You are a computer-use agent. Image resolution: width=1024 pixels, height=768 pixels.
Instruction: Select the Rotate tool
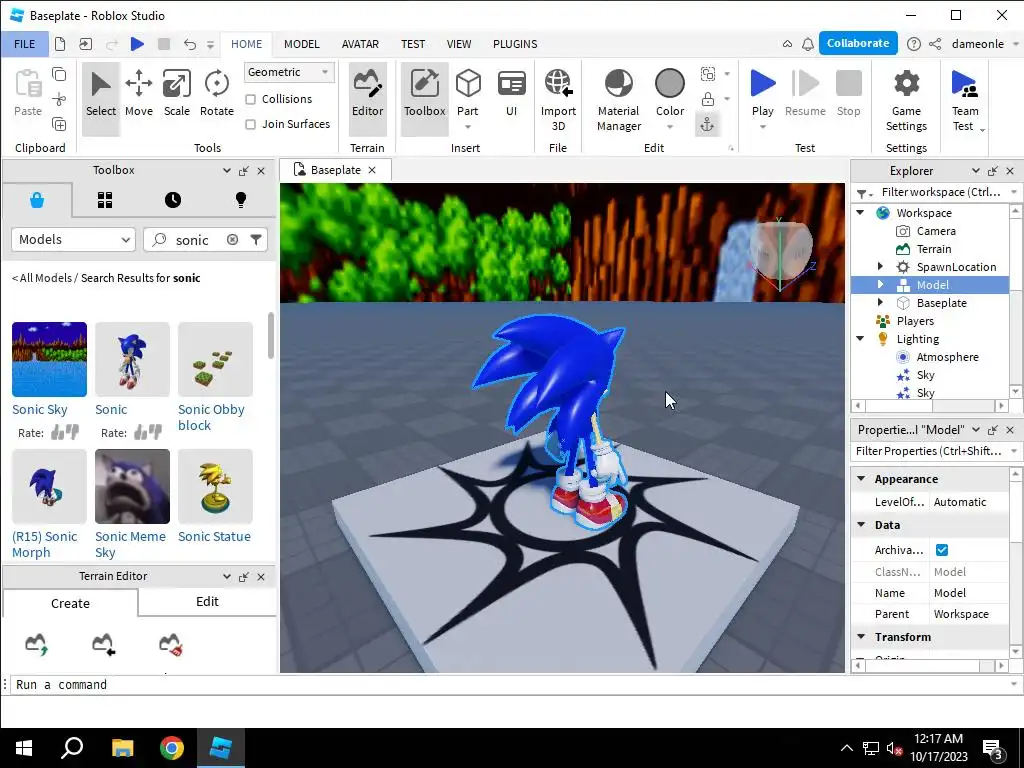217,94
